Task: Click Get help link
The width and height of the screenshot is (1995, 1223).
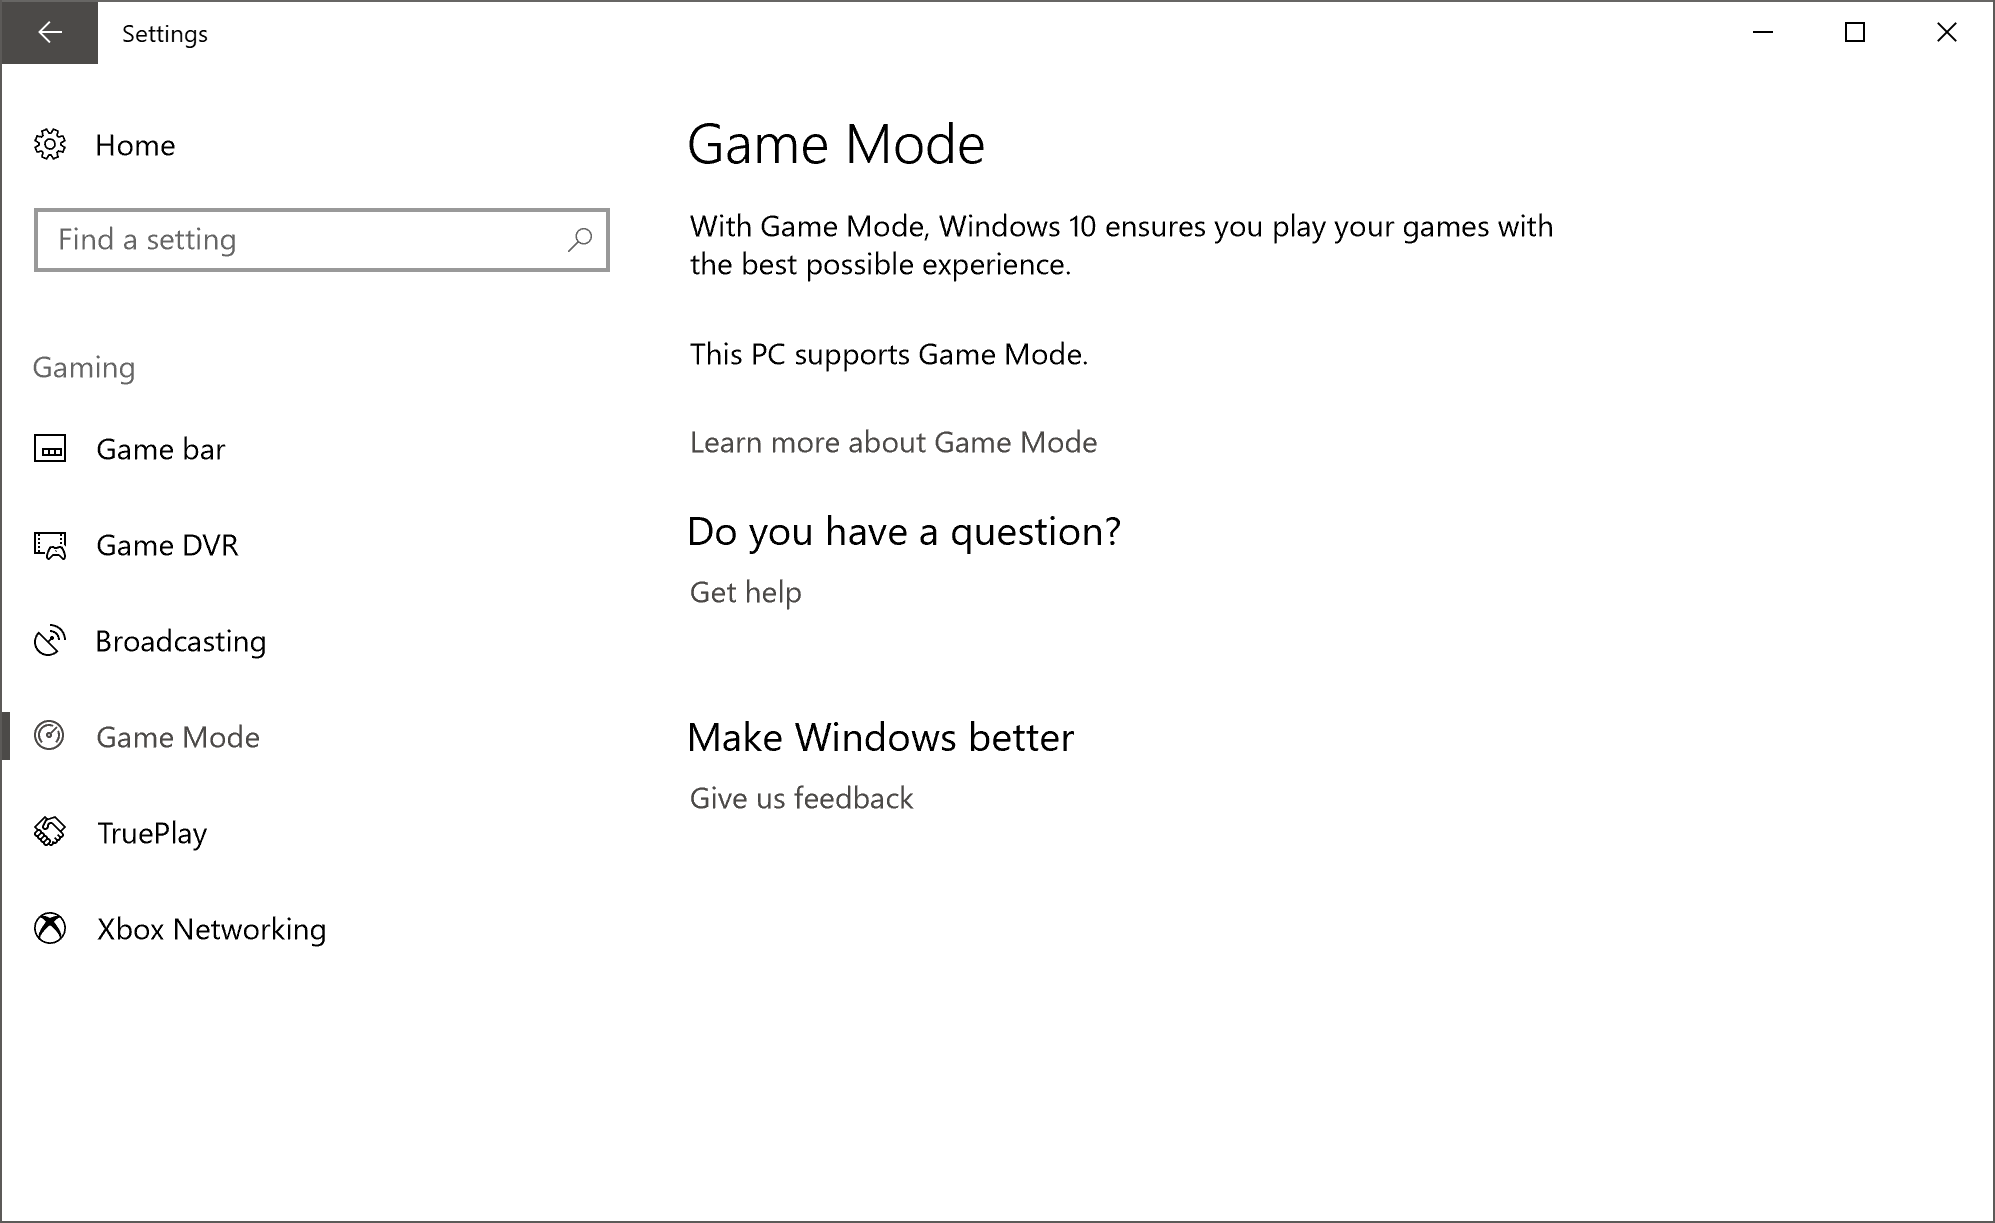Action: pos(744,592)
